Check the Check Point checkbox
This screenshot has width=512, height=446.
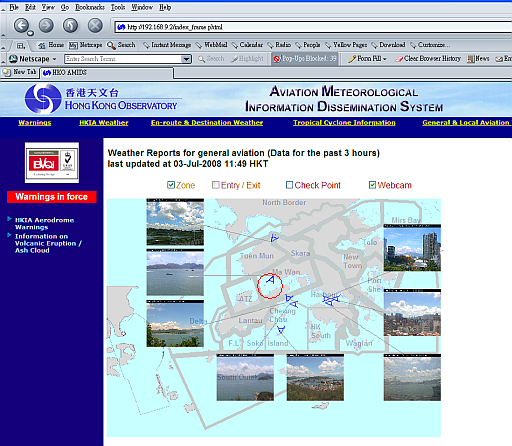[290, 185]
